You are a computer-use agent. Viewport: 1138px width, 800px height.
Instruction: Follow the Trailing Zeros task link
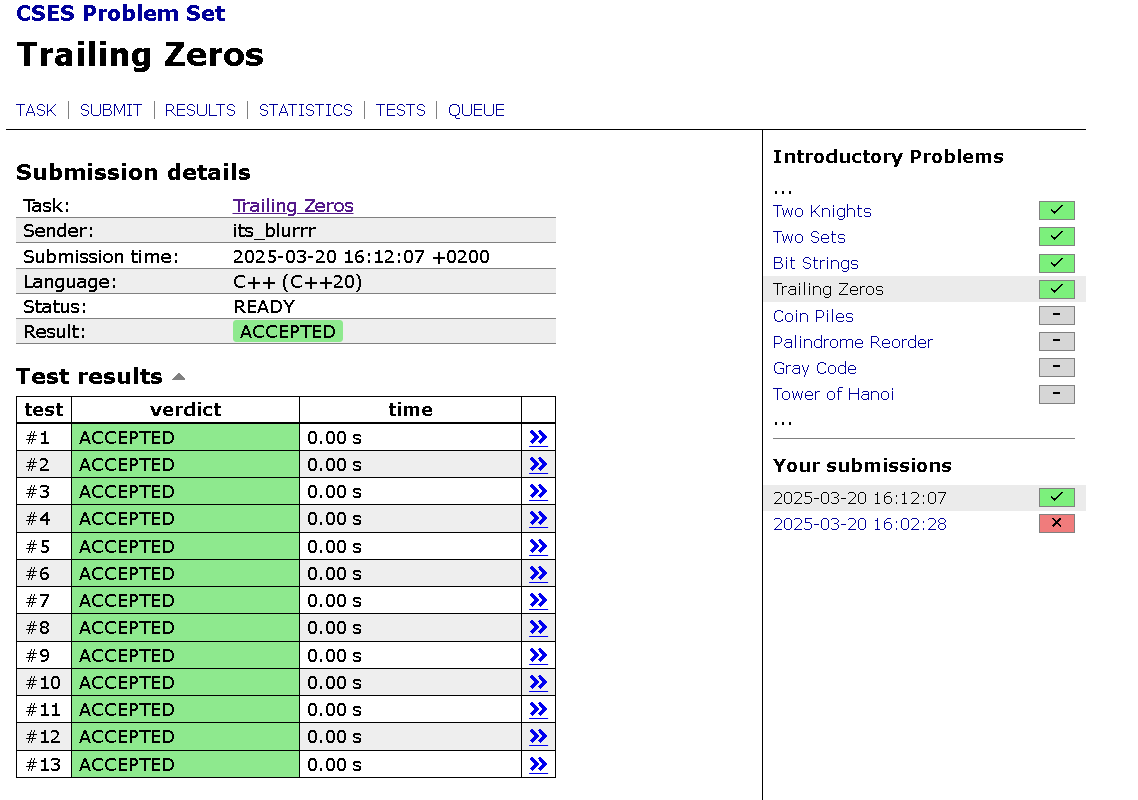(x=293, y=206)
